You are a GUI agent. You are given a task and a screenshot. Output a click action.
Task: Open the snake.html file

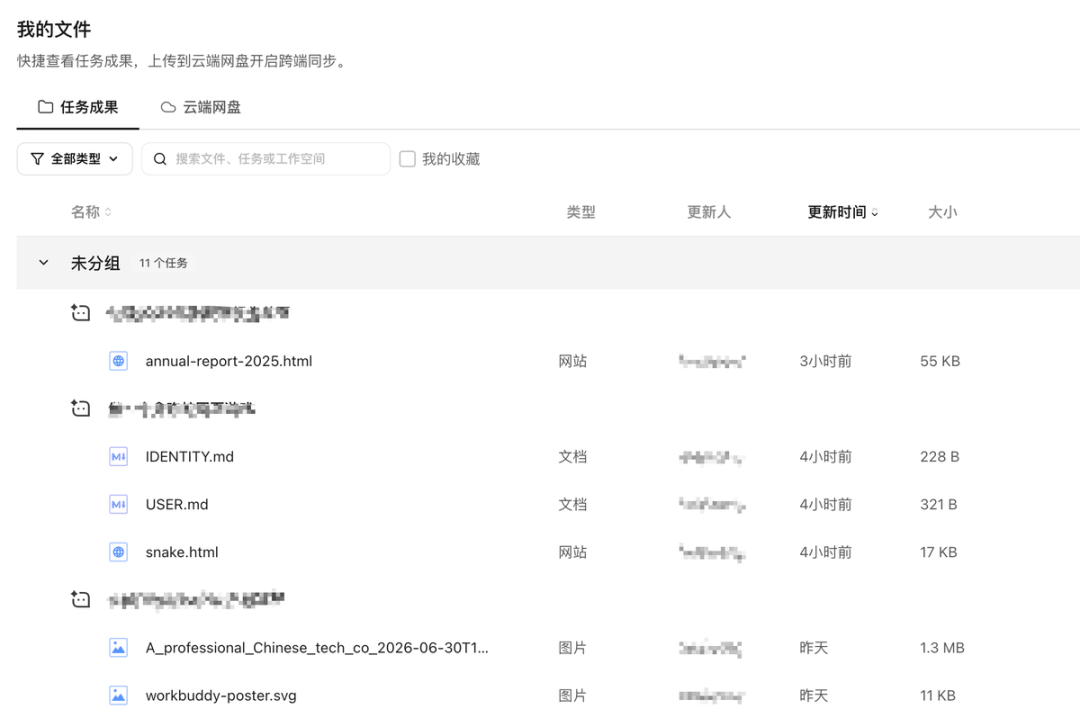[x=182, y=552]
